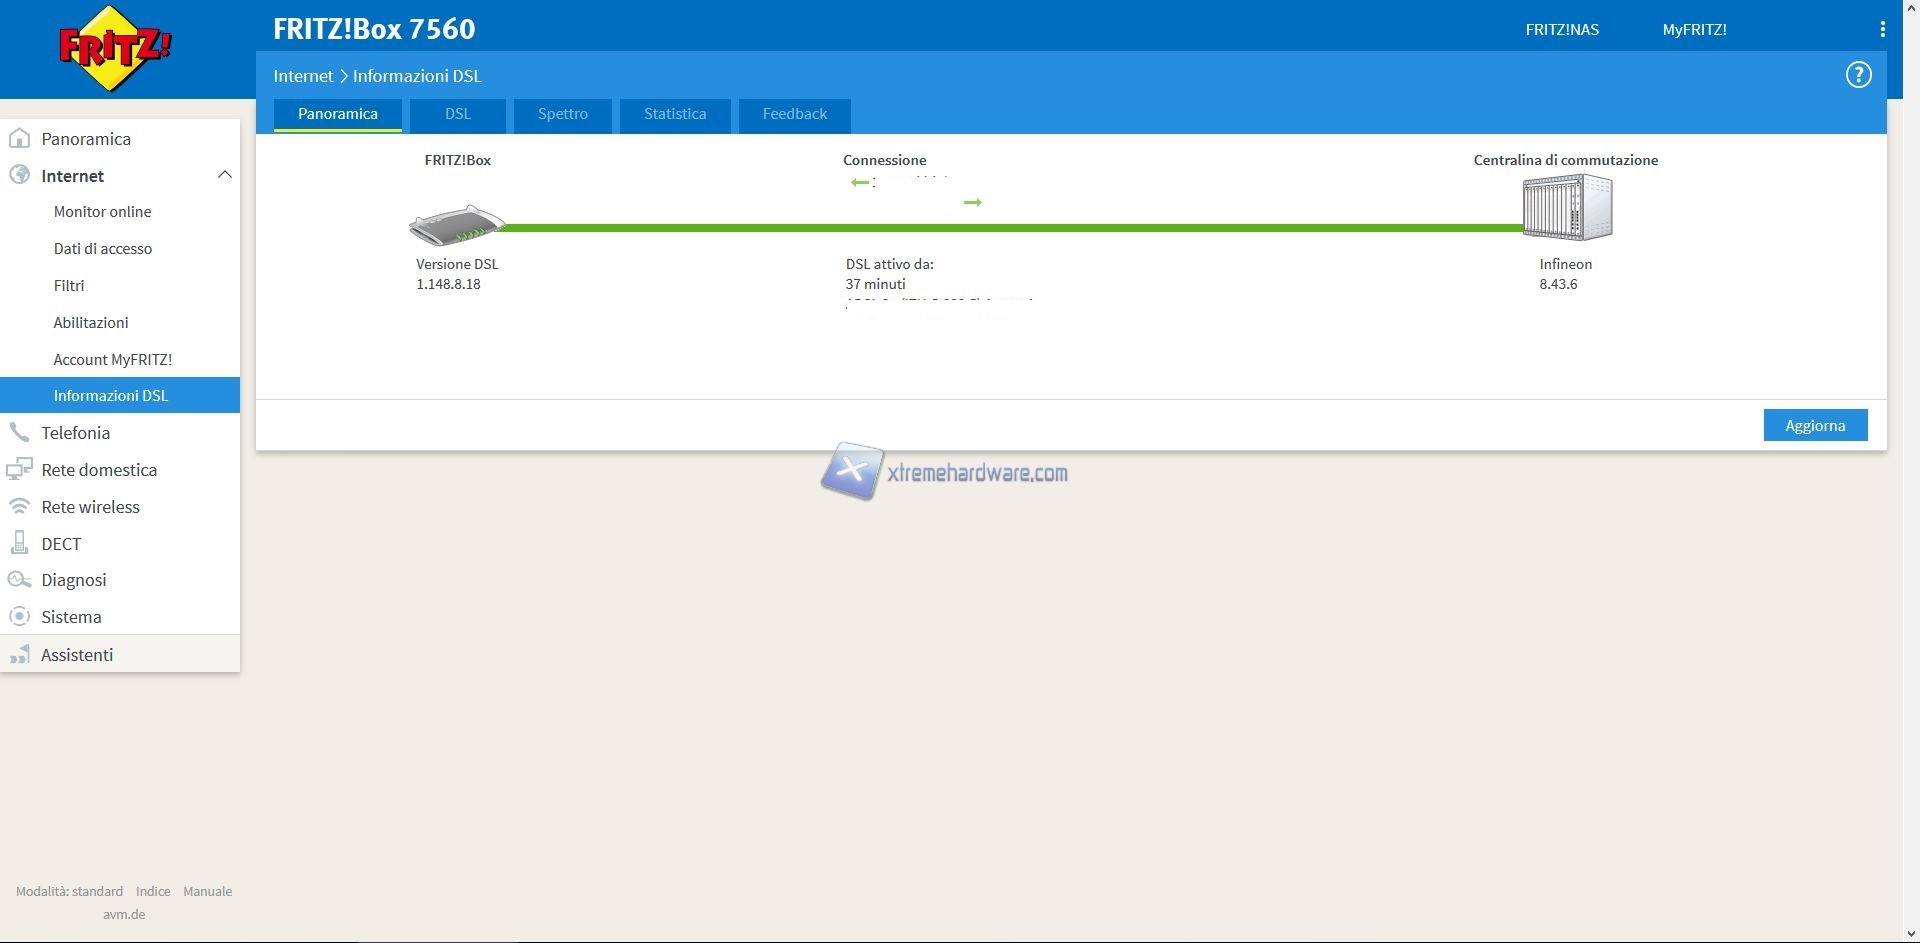Click the FRITZ!Box router image

click(457, 225)
